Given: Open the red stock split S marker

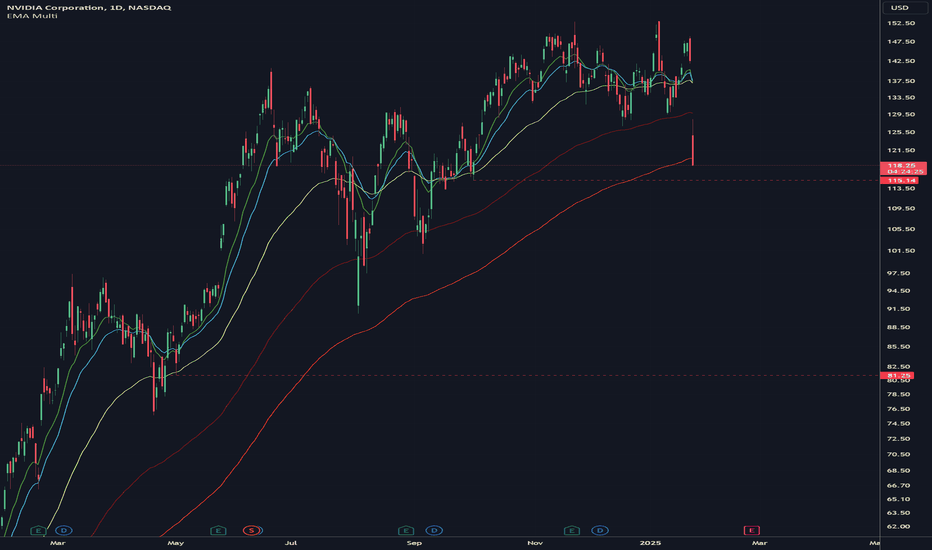Looking at the screenshot, I should click(252, 530).
